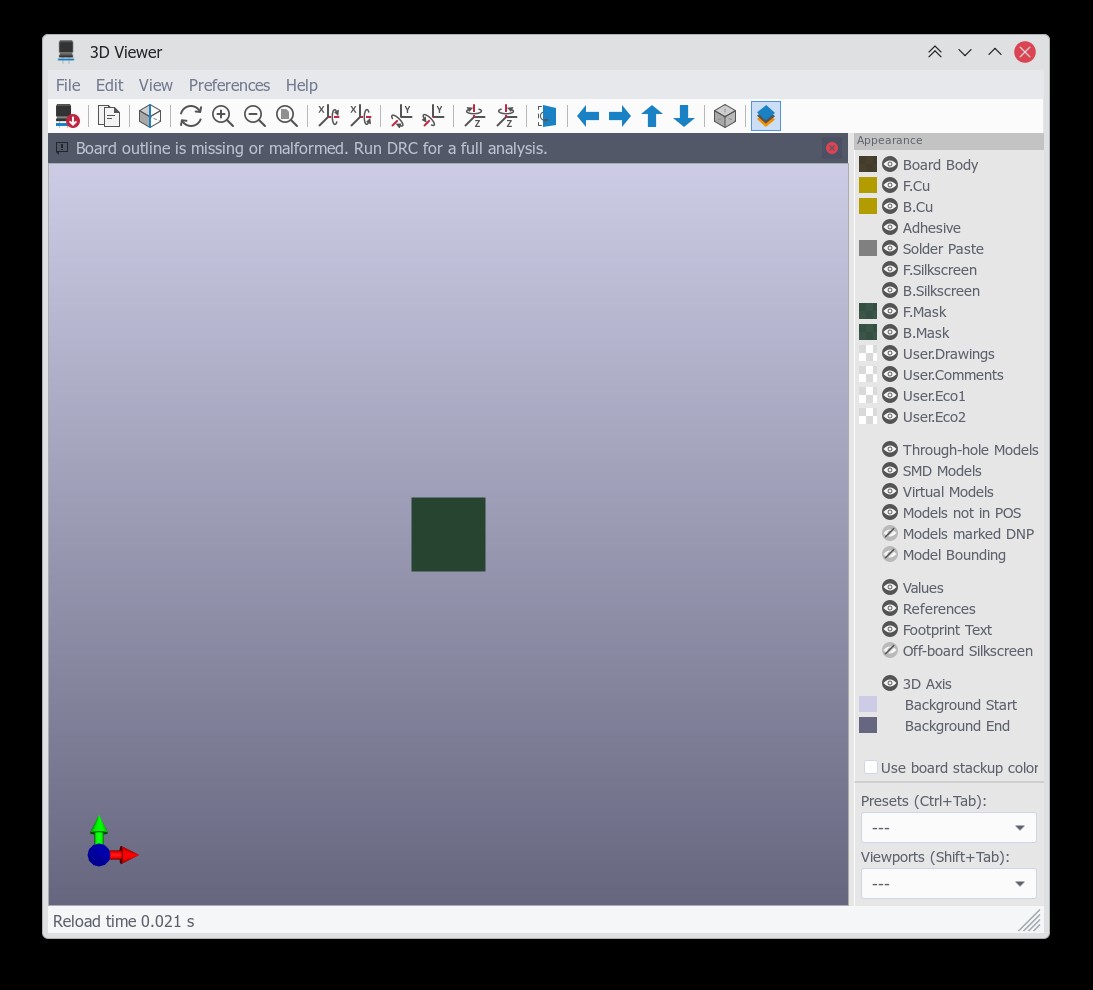Click the 3D Viewer title bar app icon
The height and width of the screenshot is (990, 1093).
pyautogui.click(x=66, y=52)
